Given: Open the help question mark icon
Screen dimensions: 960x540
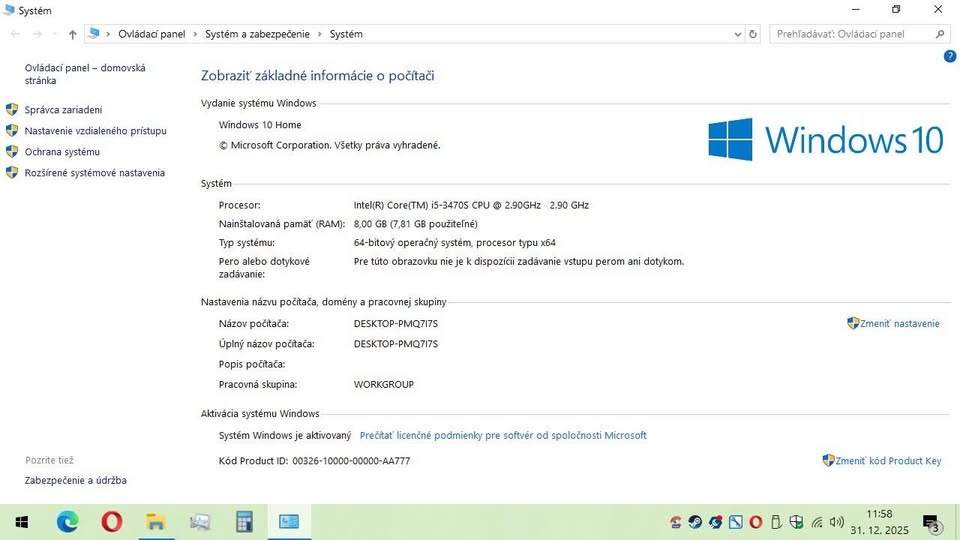Looking at the screenshot, I should coord(950,56).
